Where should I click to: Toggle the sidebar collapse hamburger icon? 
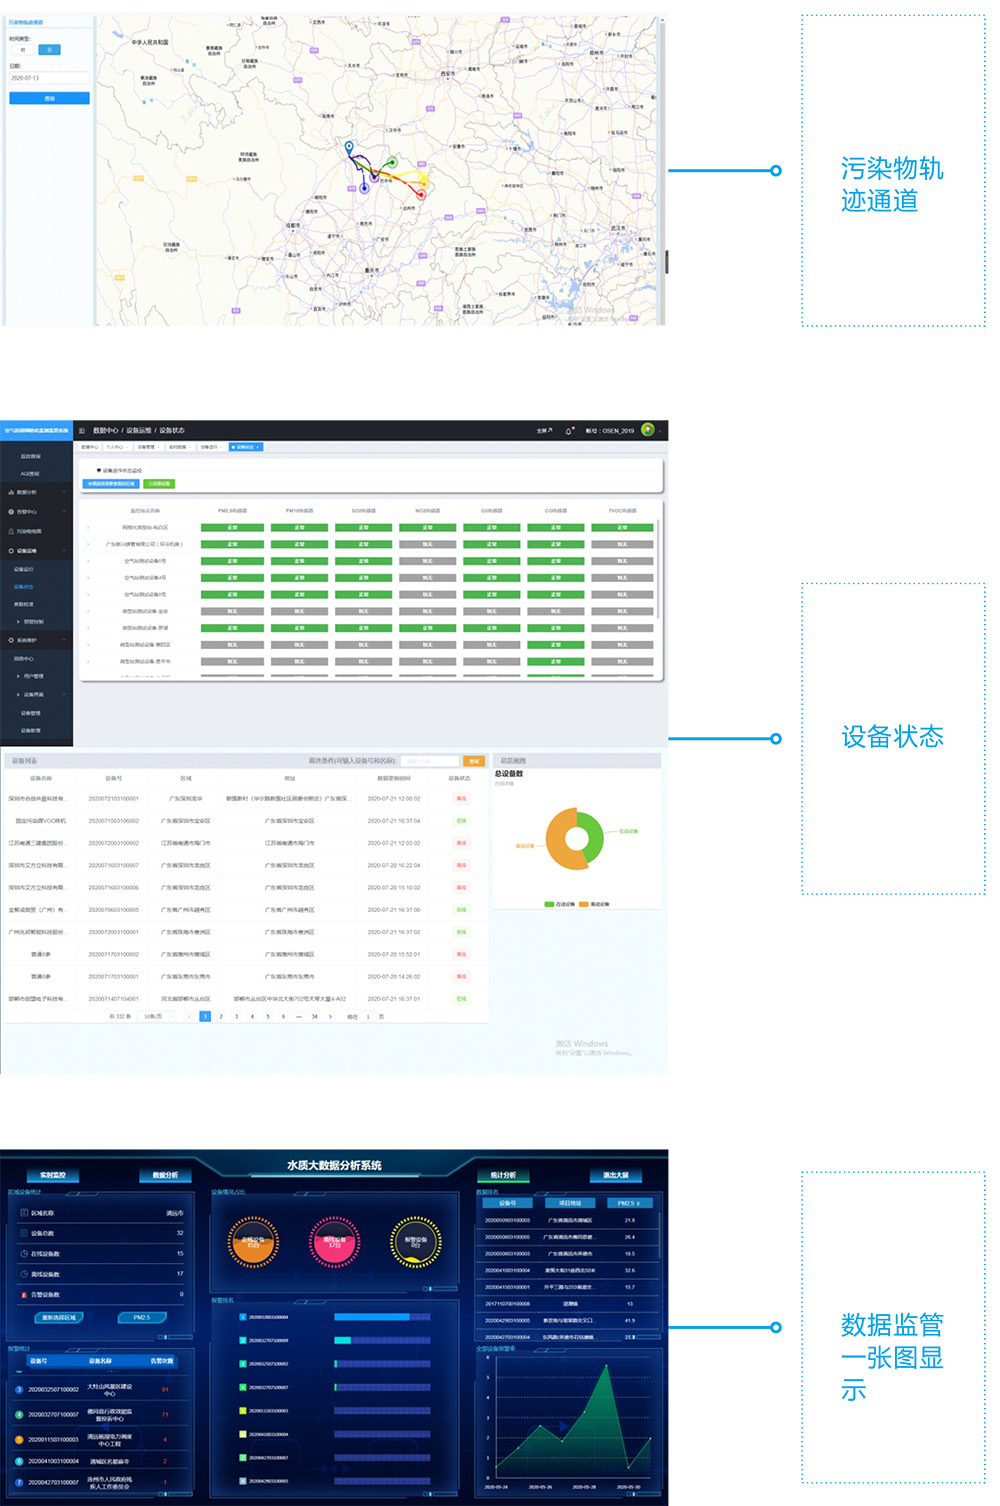pyautogui.click(x=82, y=431)
